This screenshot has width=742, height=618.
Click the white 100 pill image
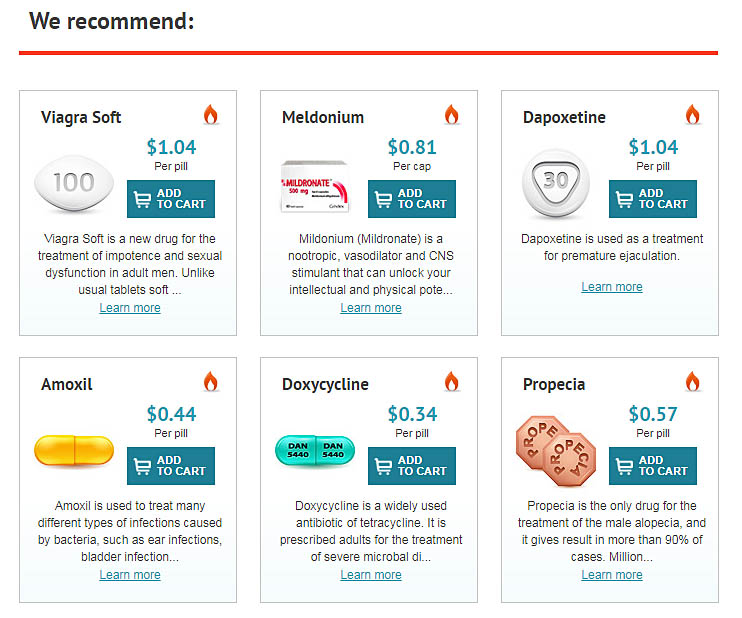point(74,183)
